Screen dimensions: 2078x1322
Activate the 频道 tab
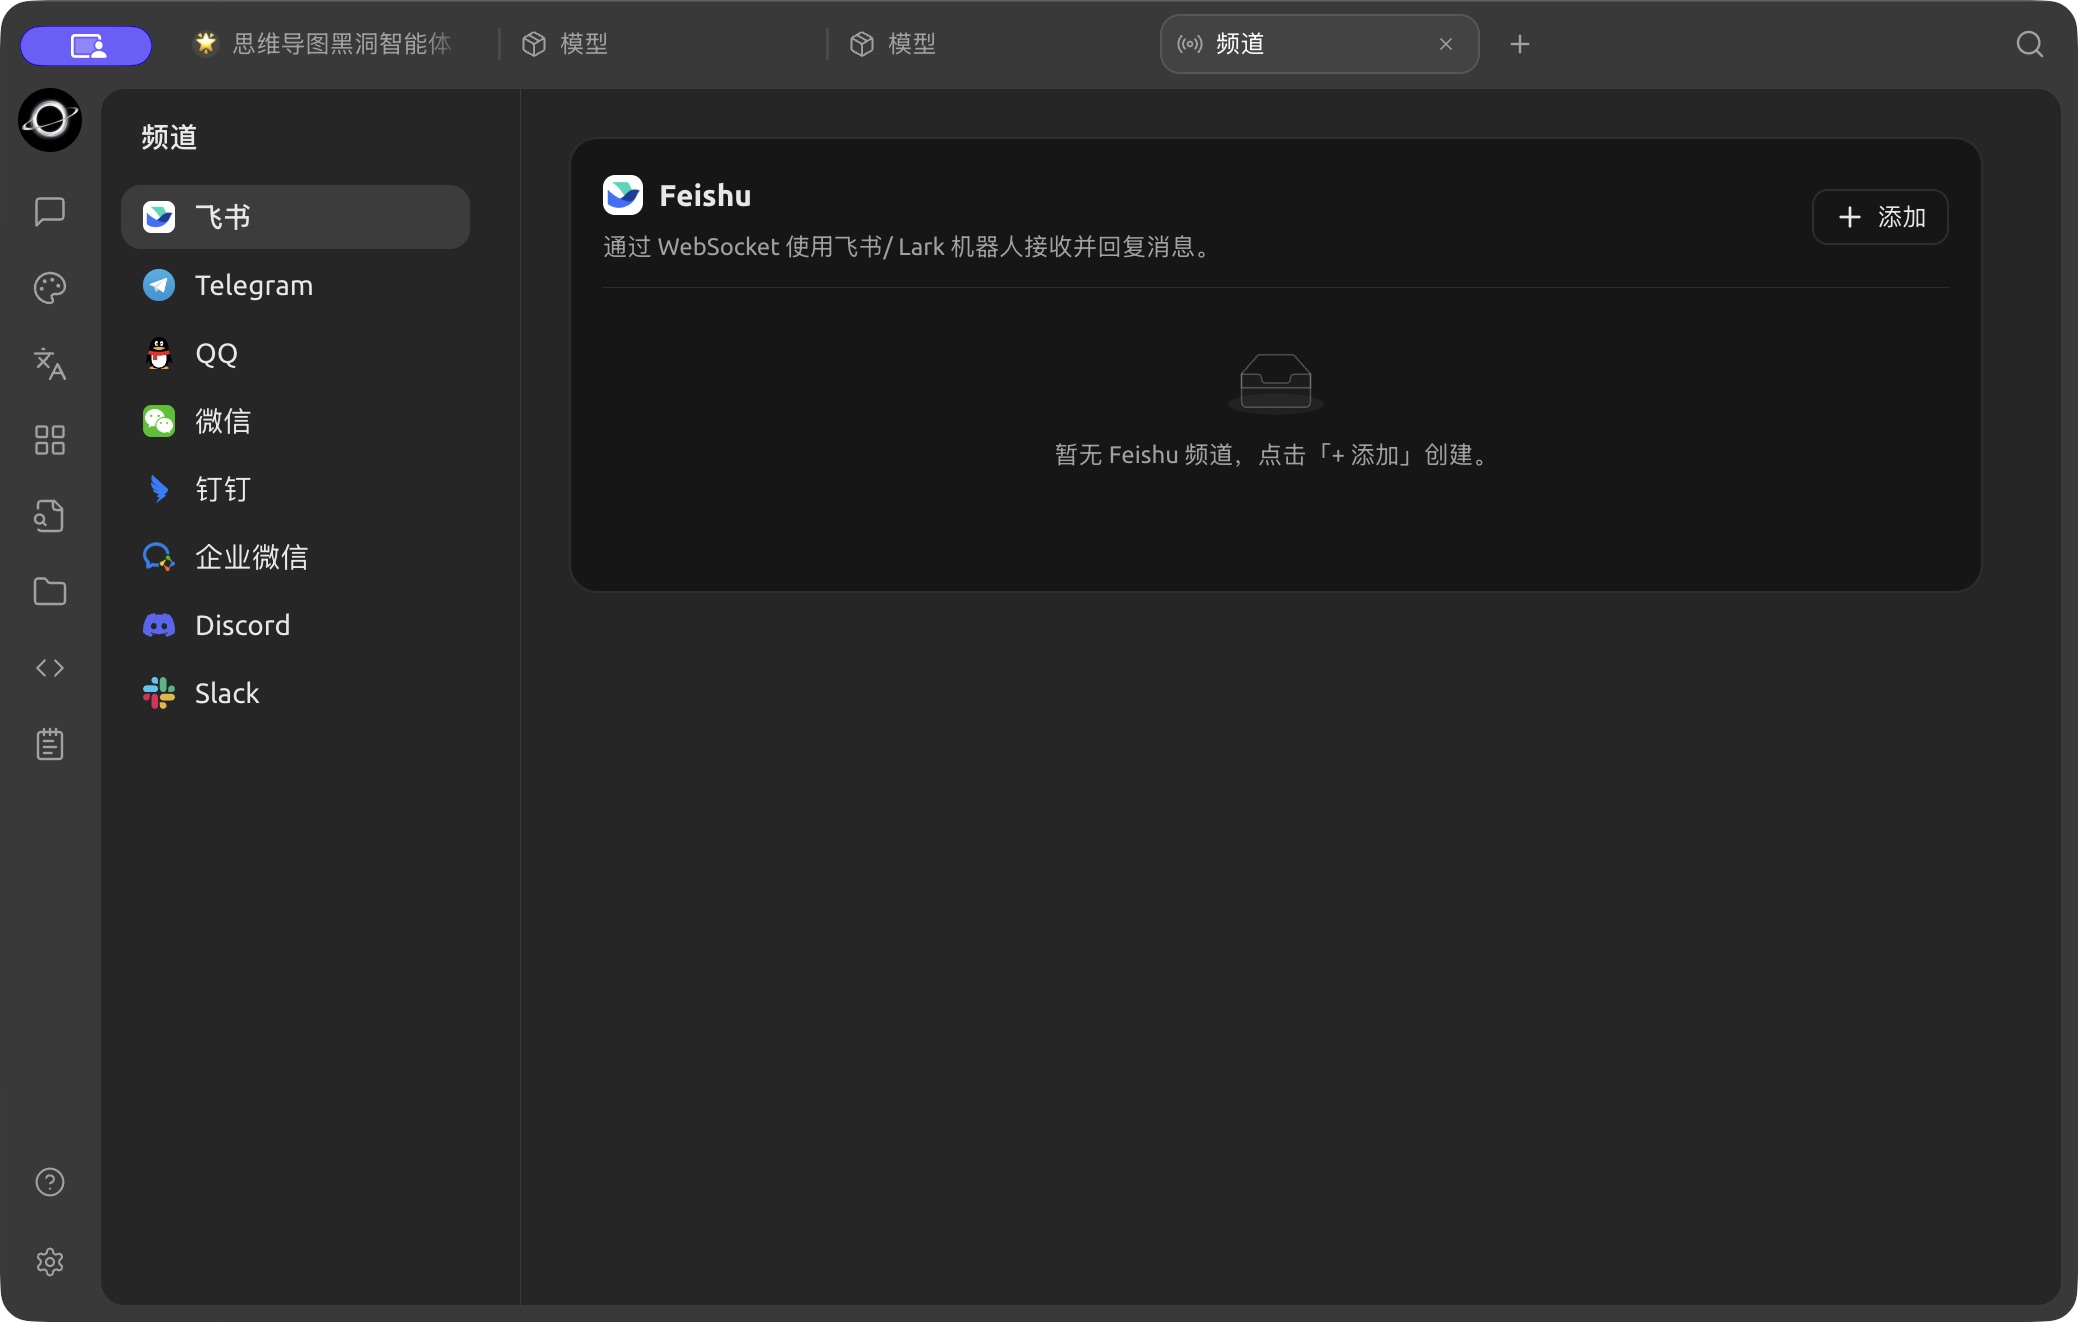[x=1319, y=44]
